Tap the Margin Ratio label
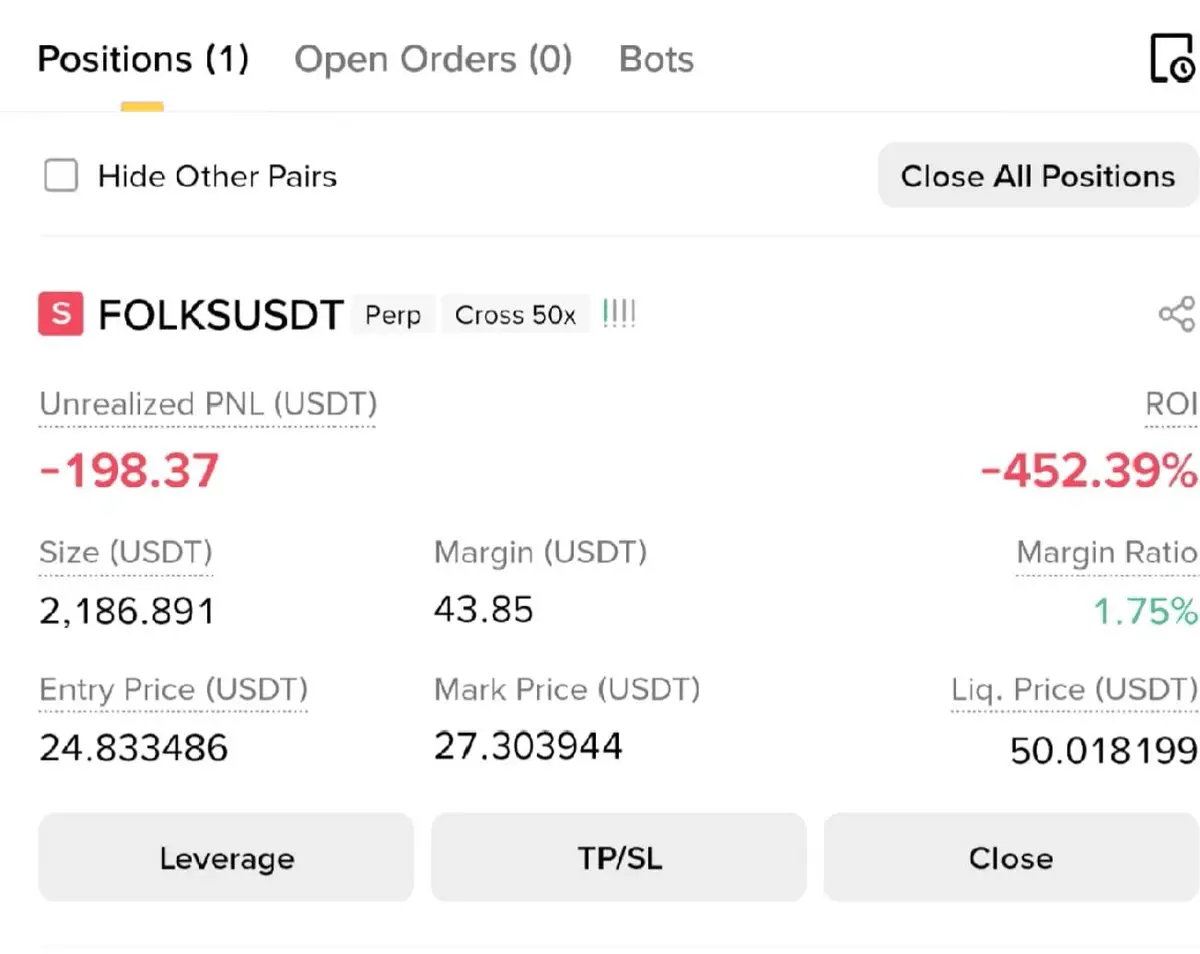 pyautogui.click(x=1106, y=553)
